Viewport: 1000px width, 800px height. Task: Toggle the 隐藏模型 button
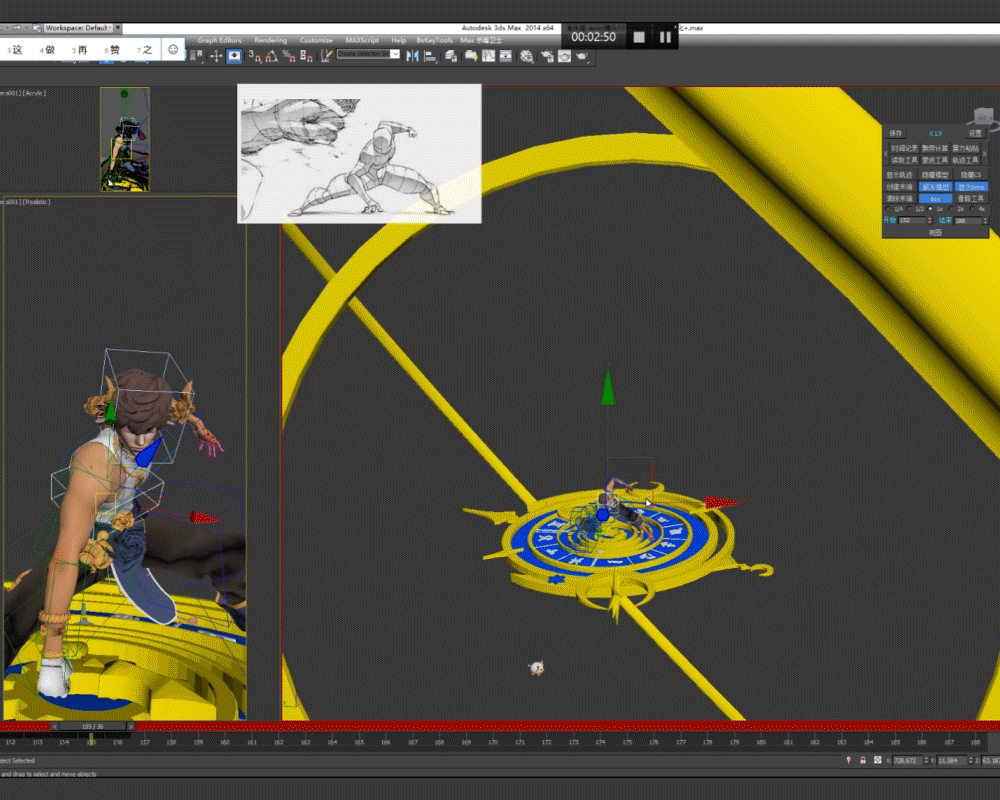(935, 175)
